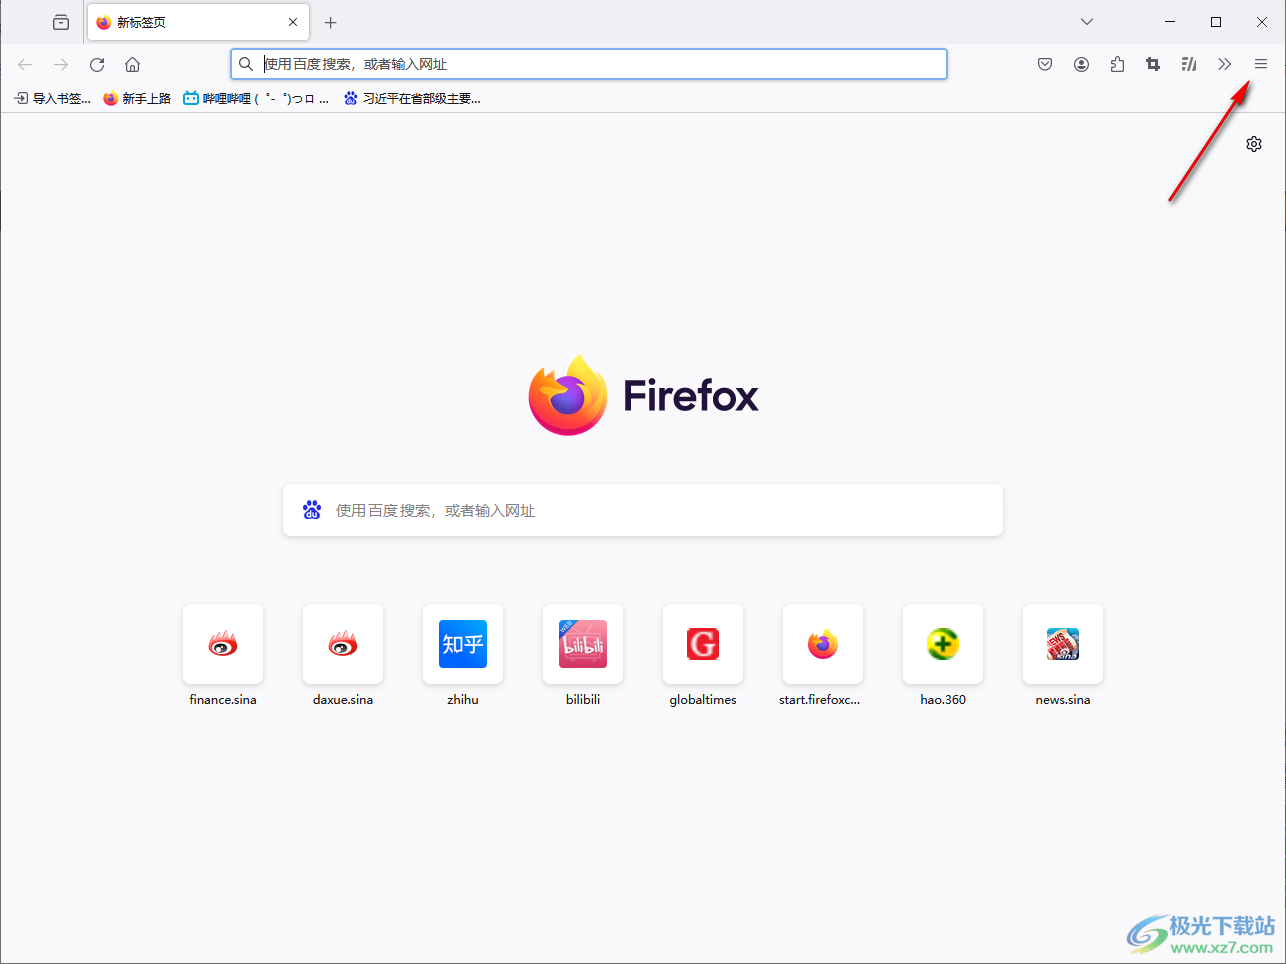Reload the current page
Screen dimensions: 1286x964
97,65
